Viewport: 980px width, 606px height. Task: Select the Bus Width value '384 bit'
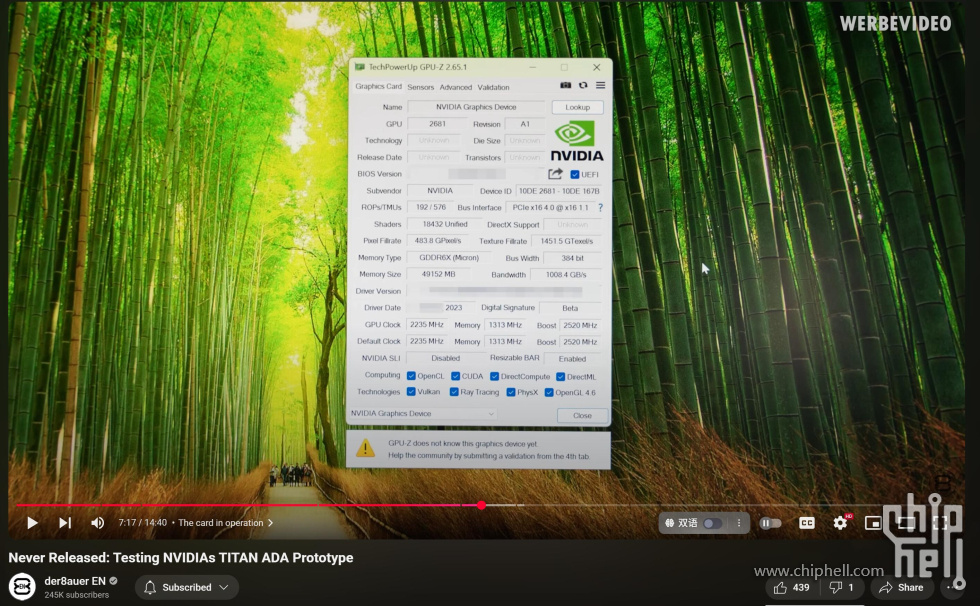point(572,258)
